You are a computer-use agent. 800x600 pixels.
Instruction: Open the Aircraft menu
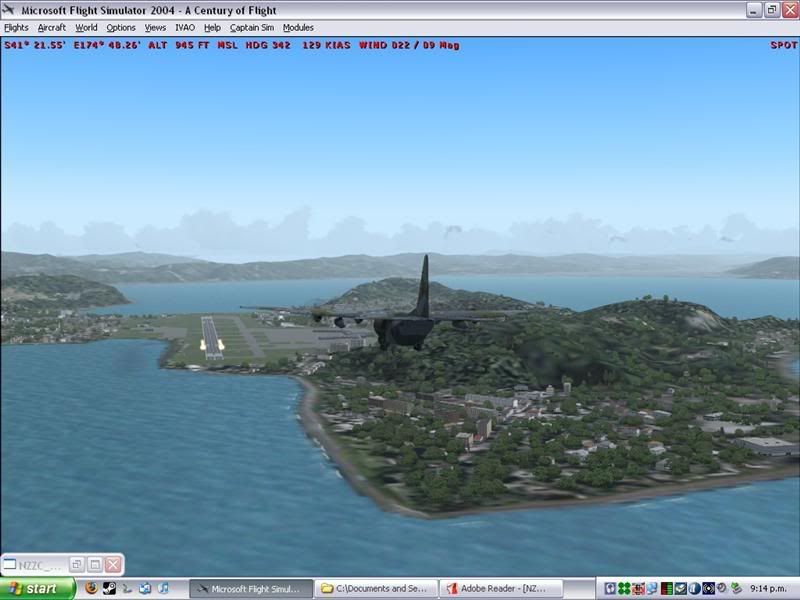click(x=52, y=28)
